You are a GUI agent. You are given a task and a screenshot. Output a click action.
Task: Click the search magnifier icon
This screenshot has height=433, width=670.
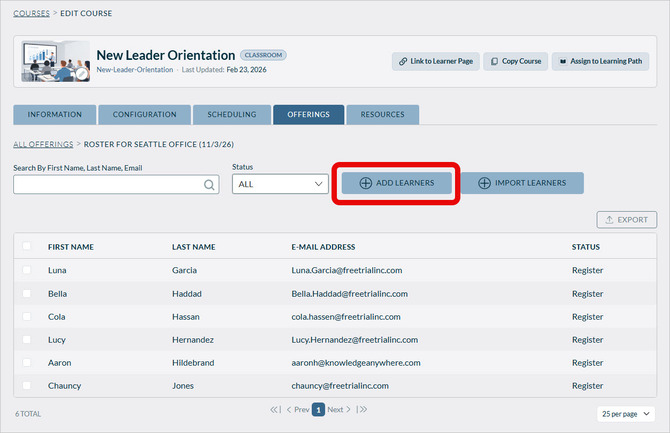point(209,185)
